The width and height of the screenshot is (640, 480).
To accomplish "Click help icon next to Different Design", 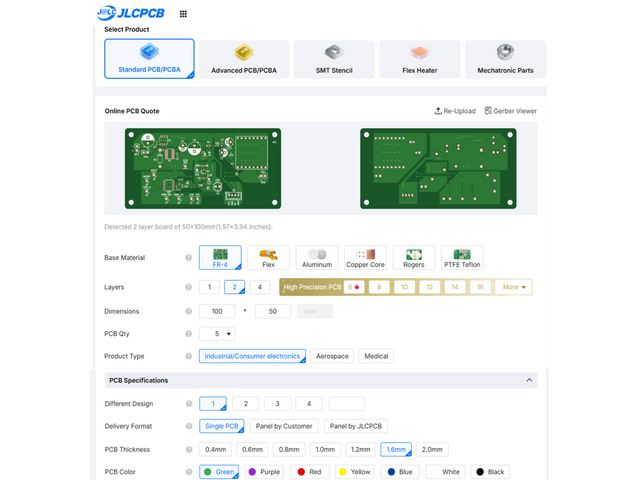I will click(189, 404).
